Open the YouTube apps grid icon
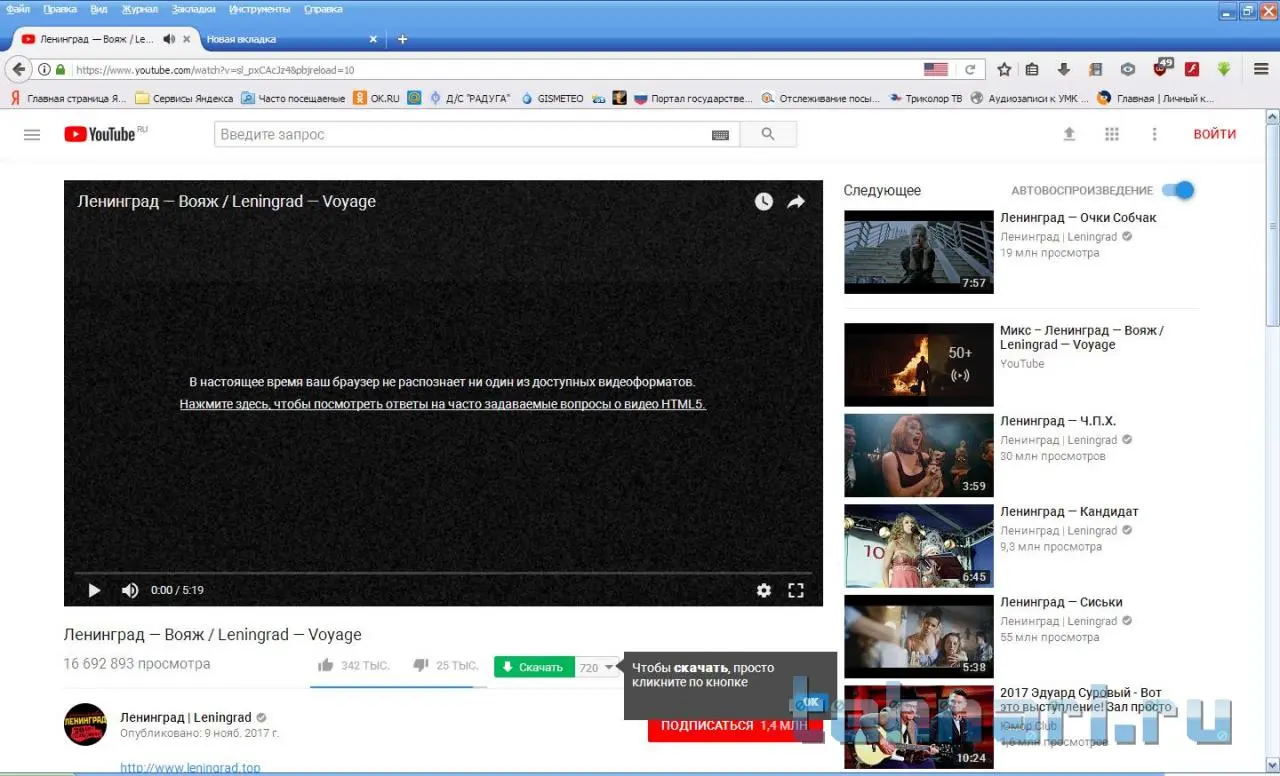 [x=1112, y=134]
